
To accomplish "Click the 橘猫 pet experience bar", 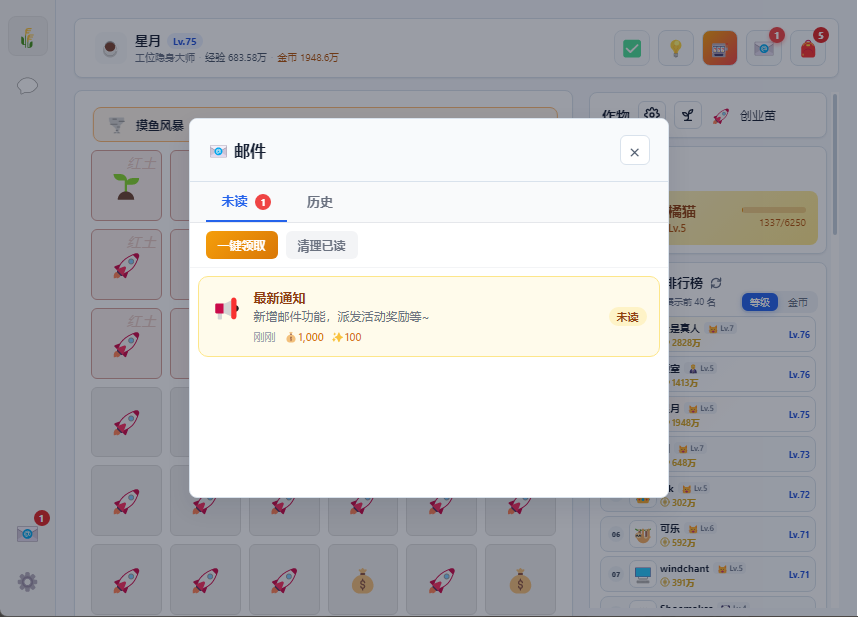I will [x=774, y=210].
